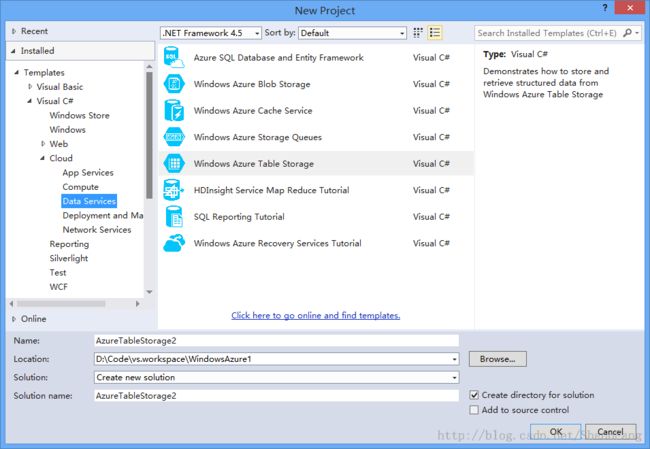Image resolution: width=650 pixels, height=449 pixels.
Task: Click the Location path text field
Action: point(272,359)
